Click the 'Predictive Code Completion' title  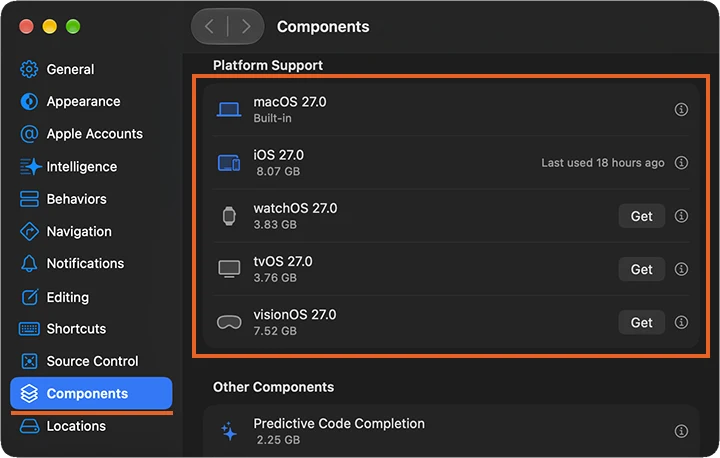pyautogui.click(x=339, y=423)
